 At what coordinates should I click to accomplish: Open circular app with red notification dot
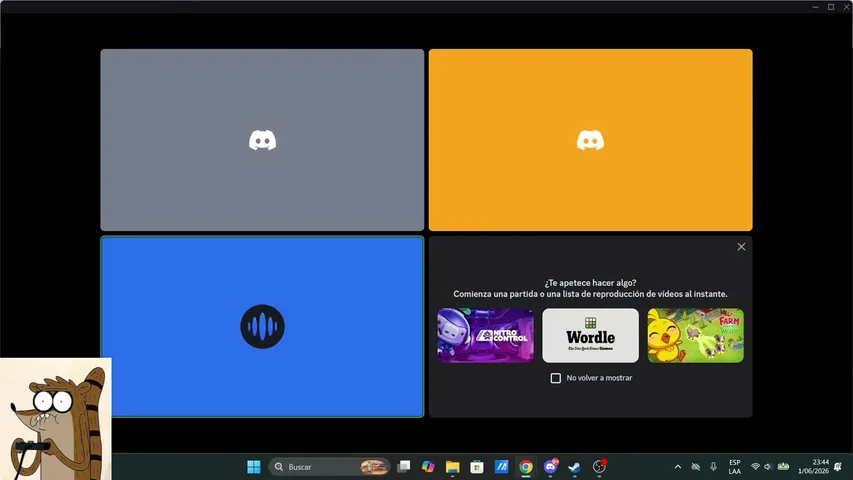599,466
